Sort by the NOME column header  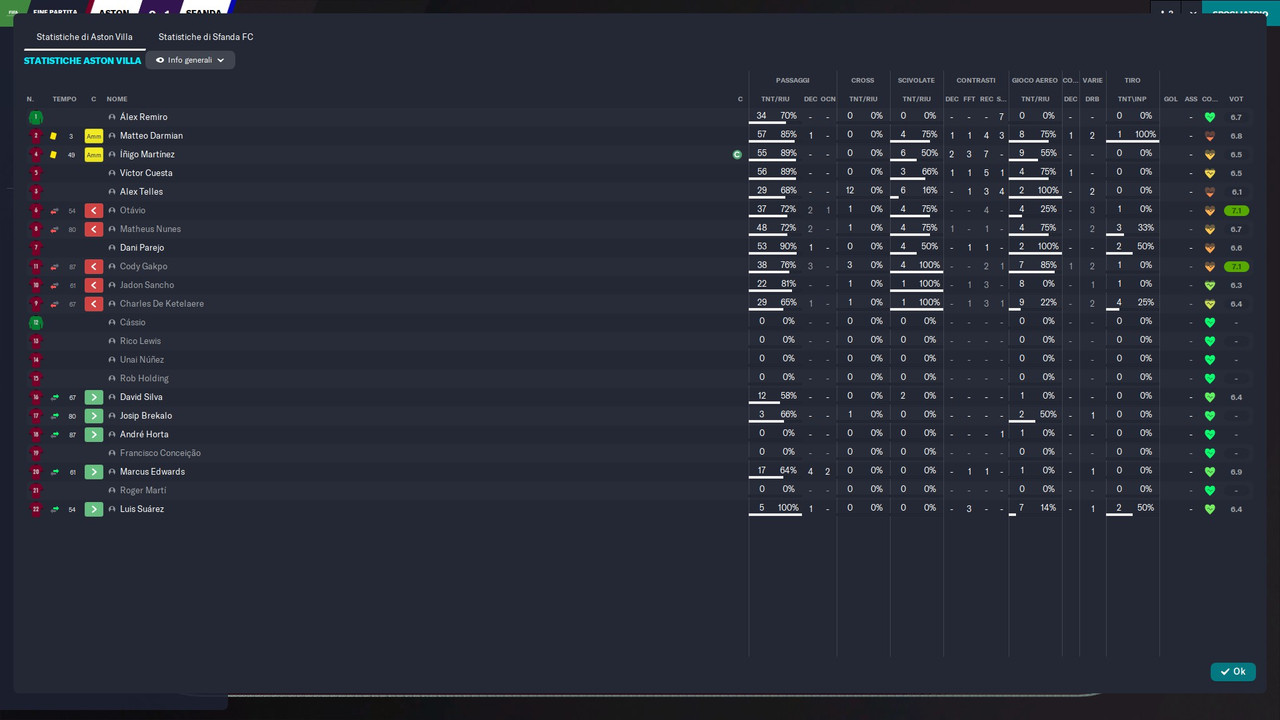117,99
